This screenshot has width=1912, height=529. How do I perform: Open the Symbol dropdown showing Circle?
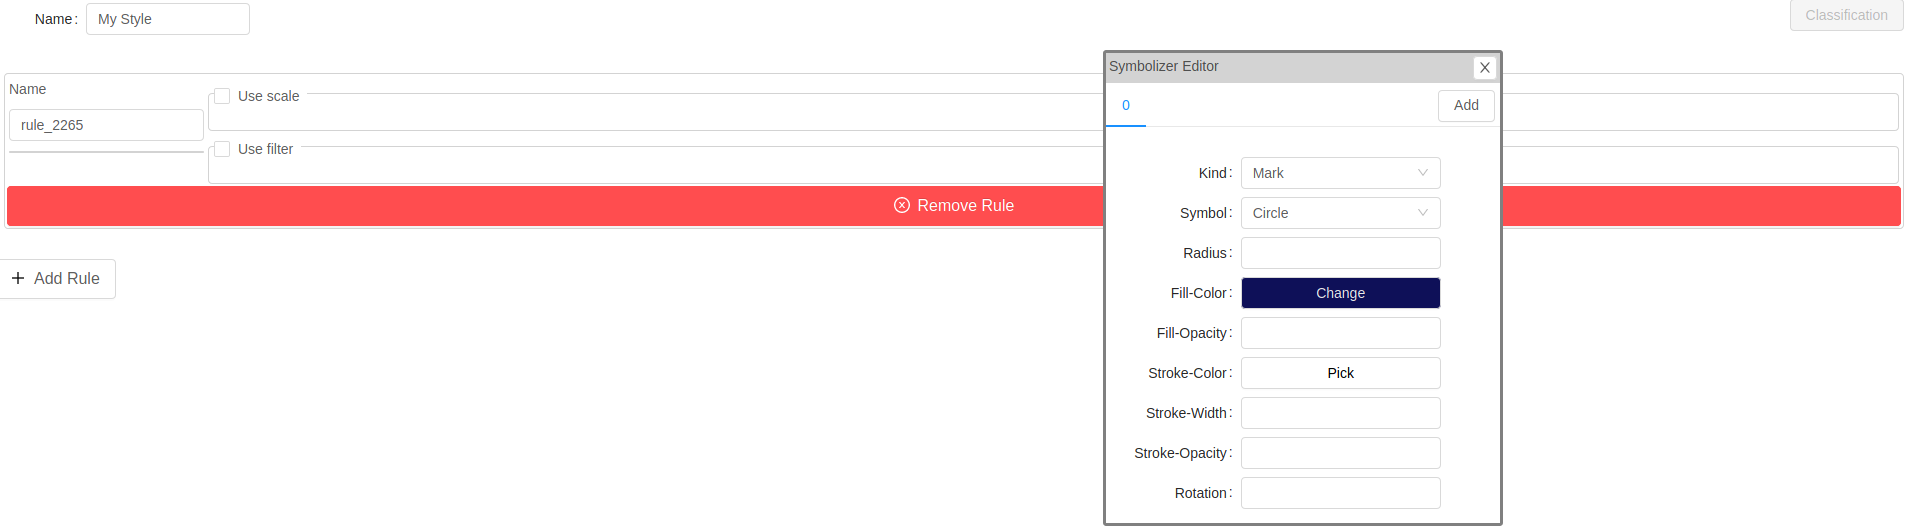[1340, 213]
